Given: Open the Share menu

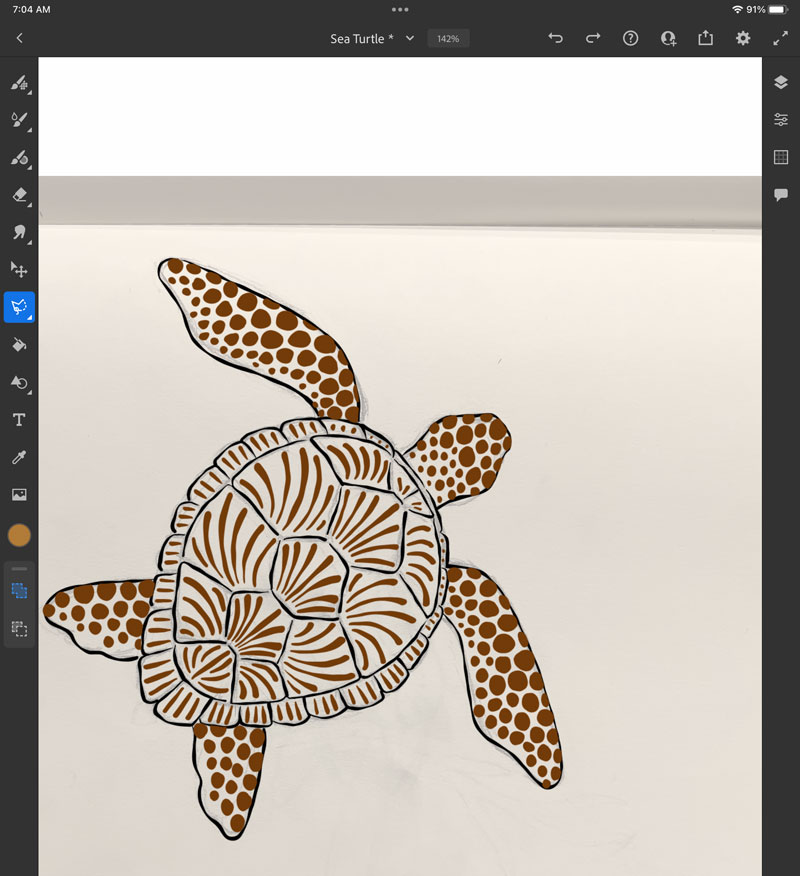Looking at the screenshot, I should (705, 37).
